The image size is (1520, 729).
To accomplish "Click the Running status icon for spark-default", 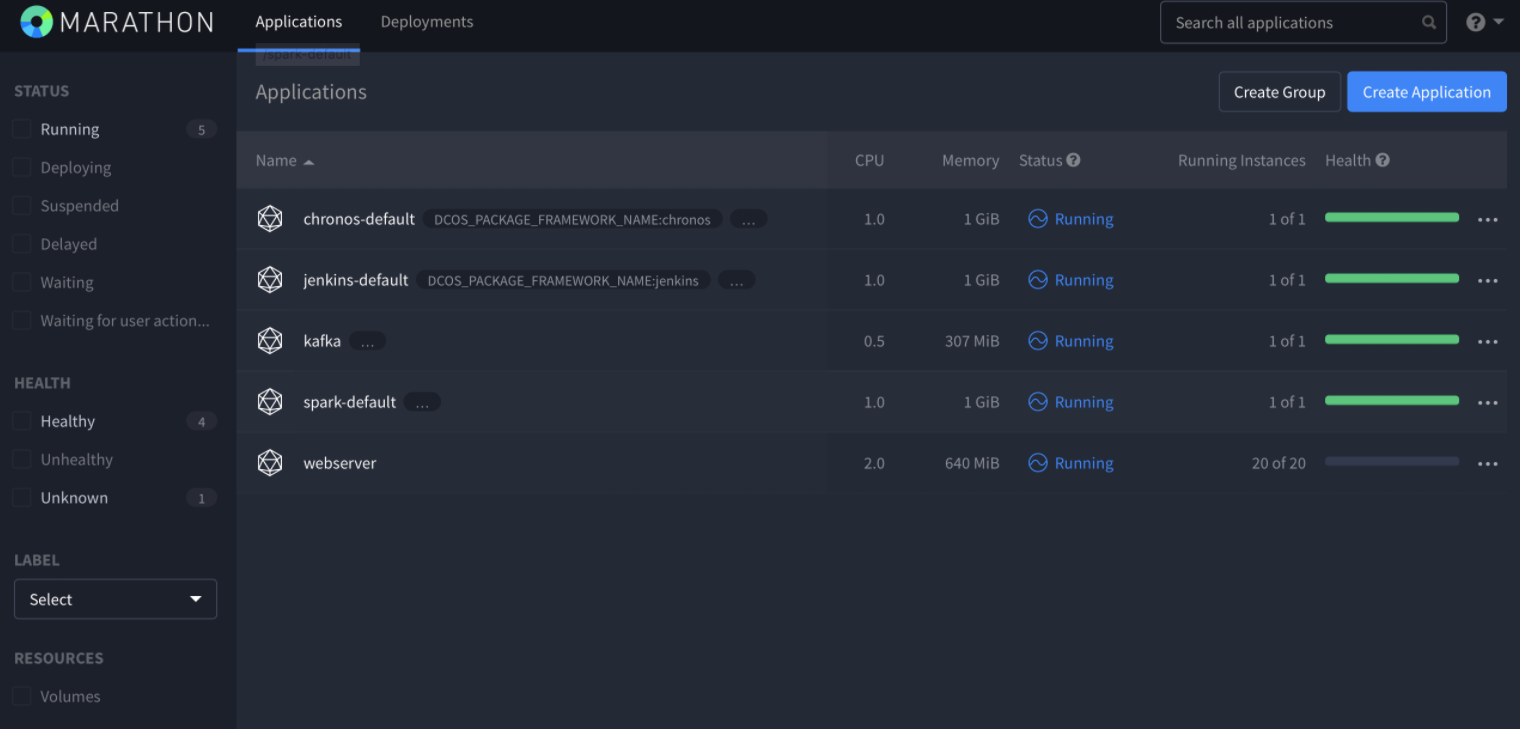I will [1038, 402].
